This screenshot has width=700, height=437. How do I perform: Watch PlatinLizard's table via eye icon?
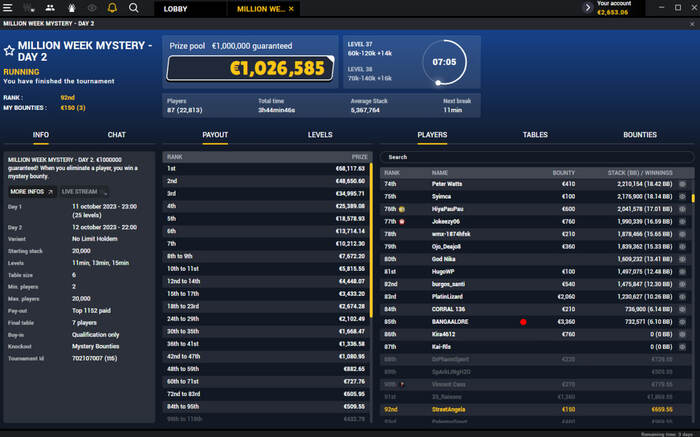(x=682, y=296)
